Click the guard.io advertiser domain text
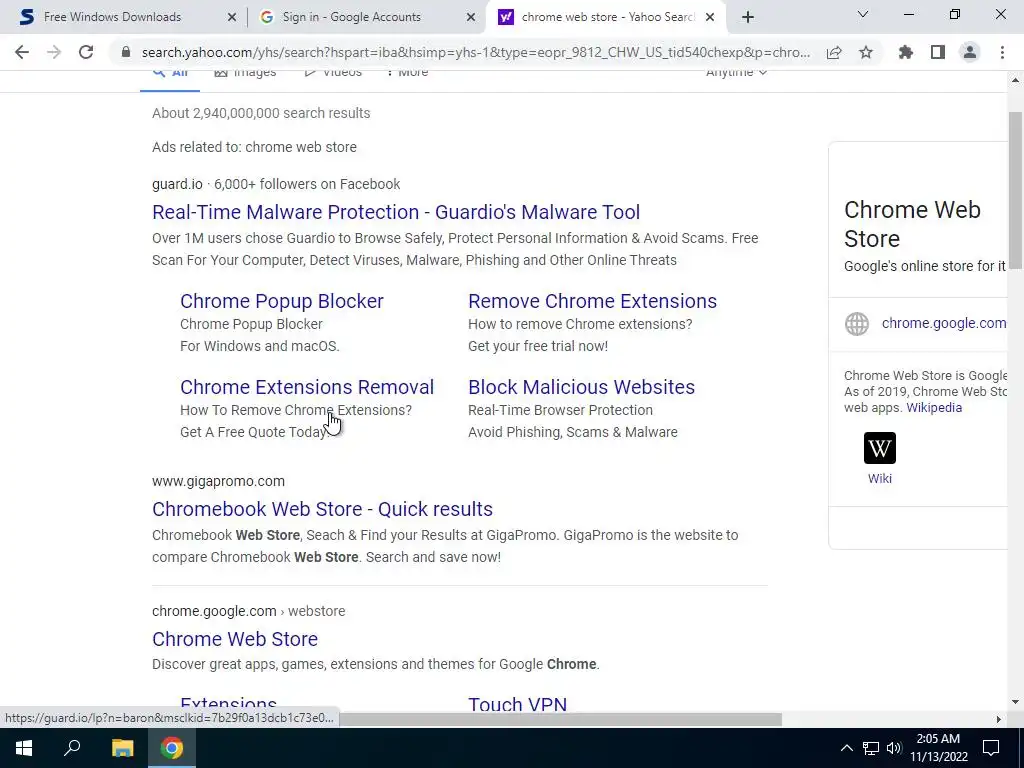1024x768 pixels. 178,184
